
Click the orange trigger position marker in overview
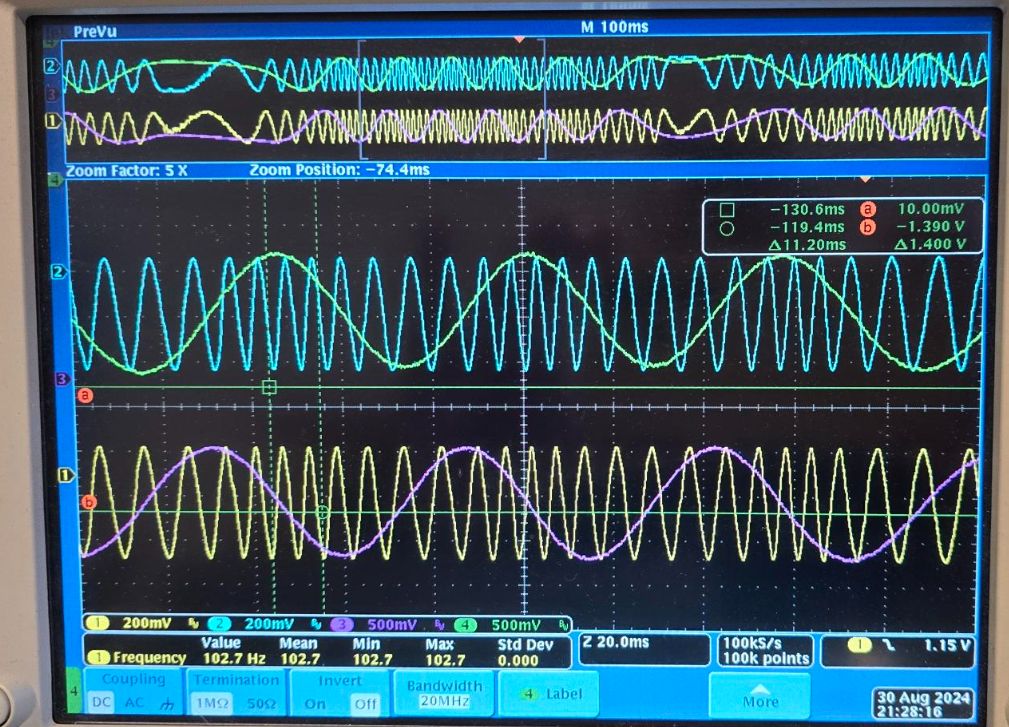click(x=518, y=39)
